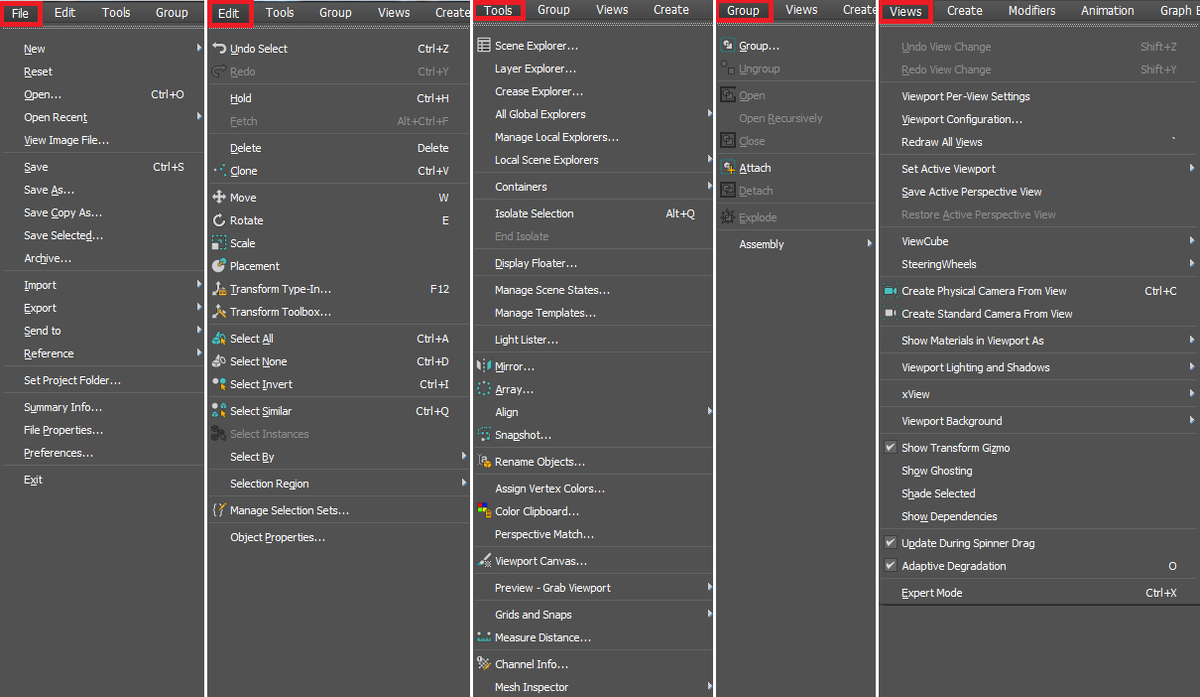Expand the ViewCube submenu
1200x697 pixels.
coord(1192,241)
